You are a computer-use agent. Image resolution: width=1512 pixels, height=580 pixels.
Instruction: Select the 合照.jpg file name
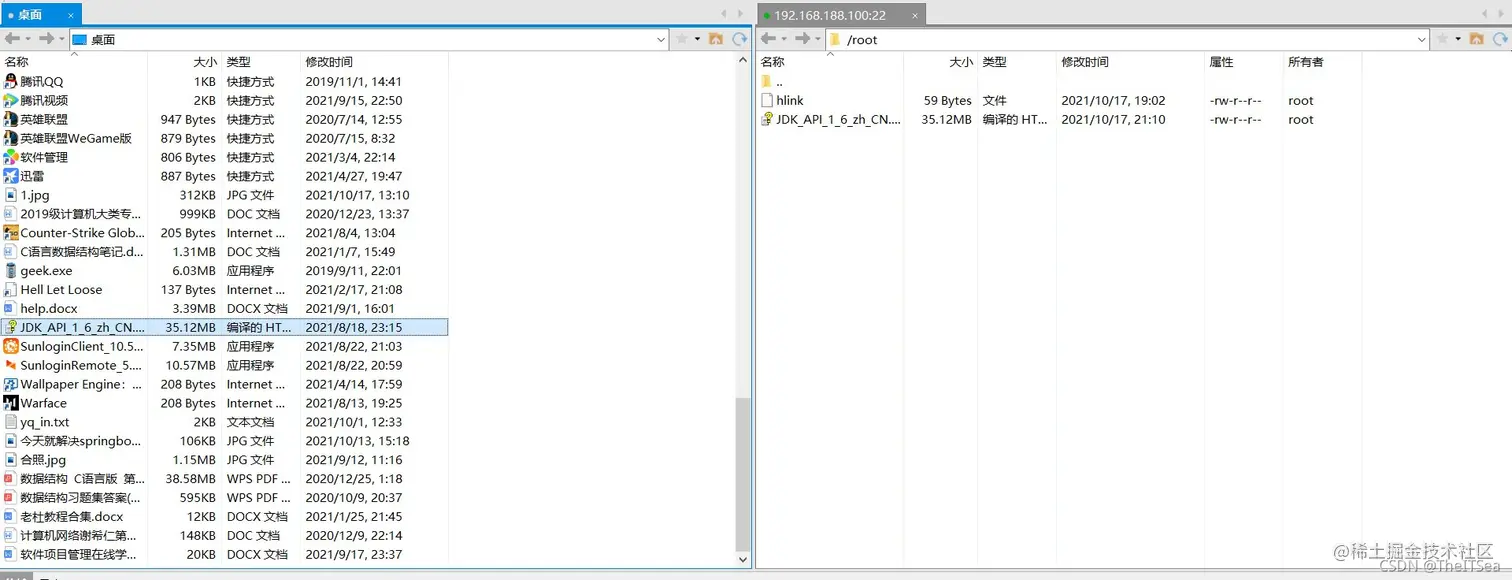click(x=43, y=461)
